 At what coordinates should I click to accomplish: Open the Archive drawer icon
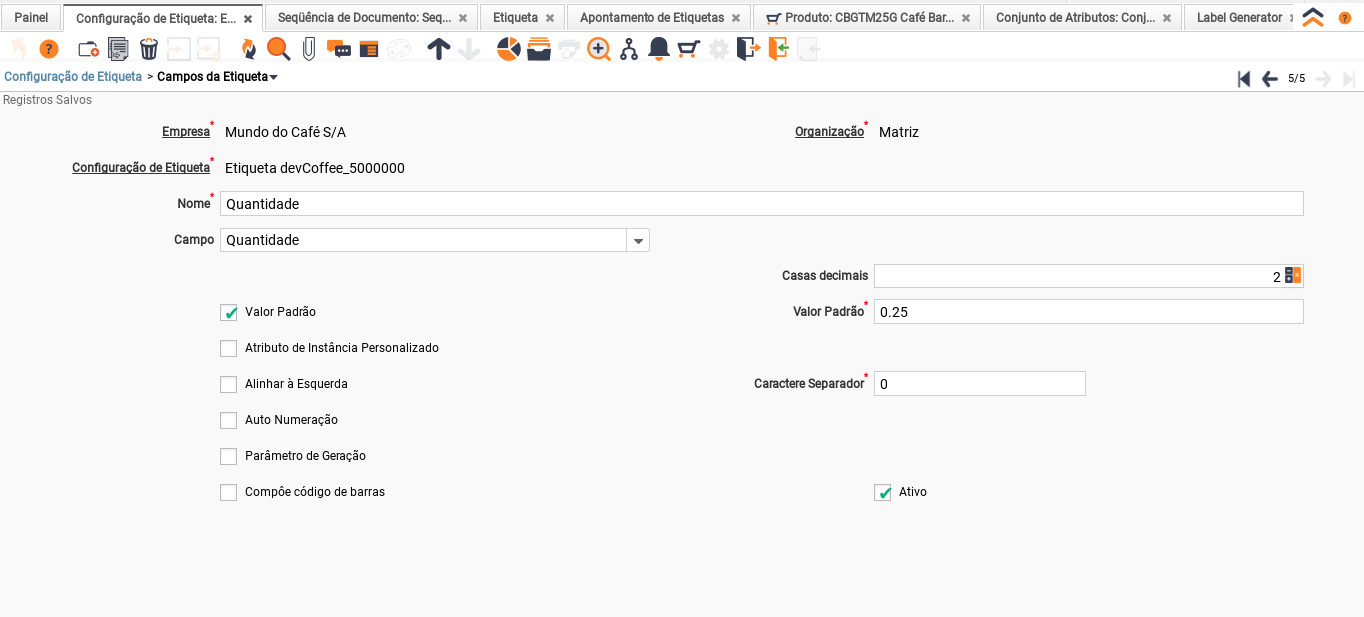pyautogui.click(x=539, y=49)
